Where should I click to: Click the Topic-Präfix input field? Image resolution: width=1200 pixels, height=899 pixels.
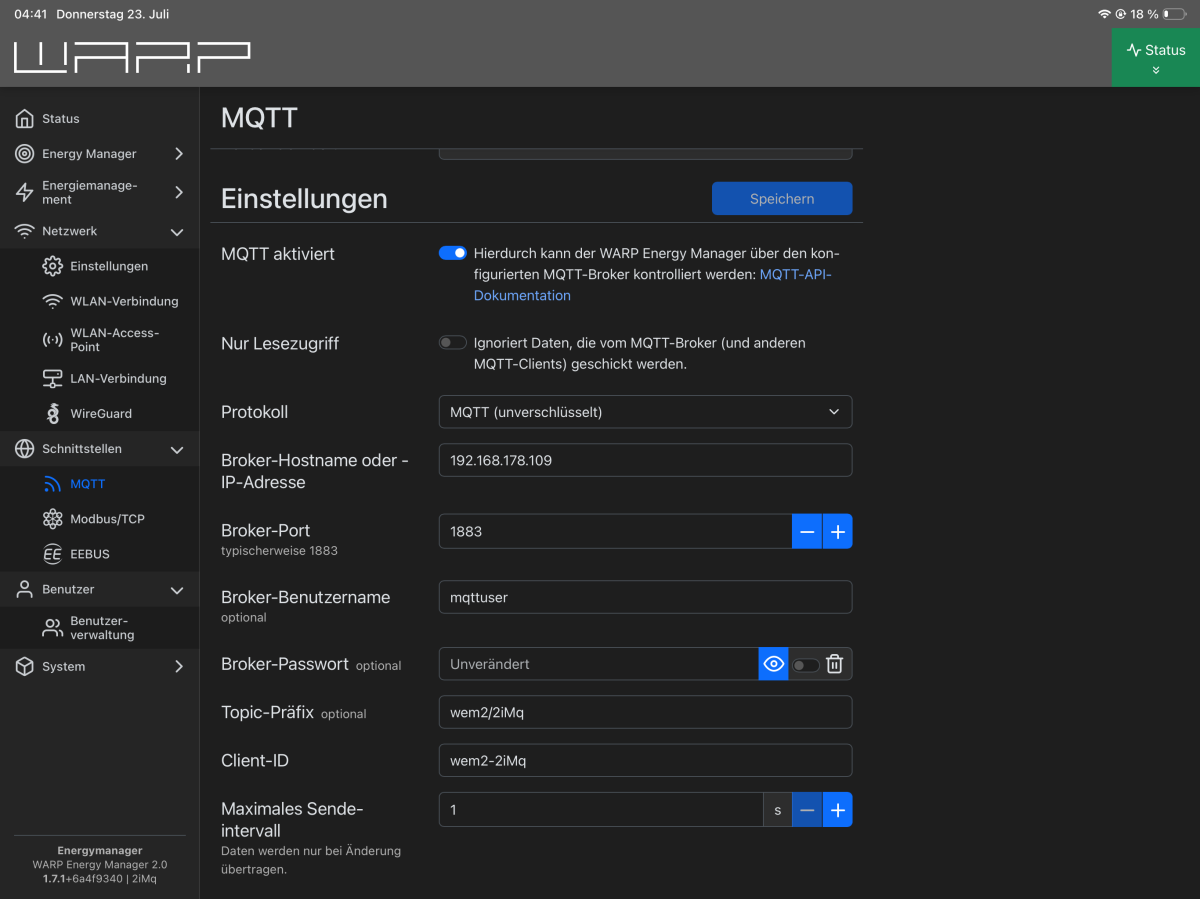coord(645,712)
